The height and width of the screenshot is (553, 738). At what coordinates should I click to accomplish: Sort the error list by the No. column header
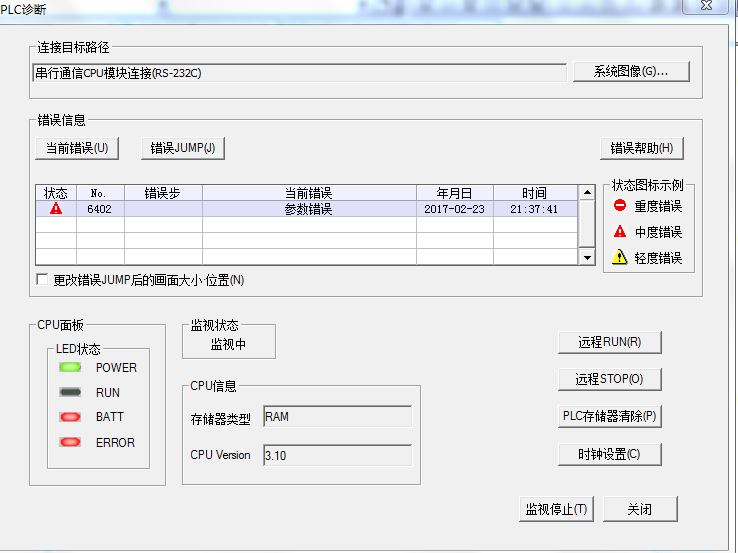point(99,193)
